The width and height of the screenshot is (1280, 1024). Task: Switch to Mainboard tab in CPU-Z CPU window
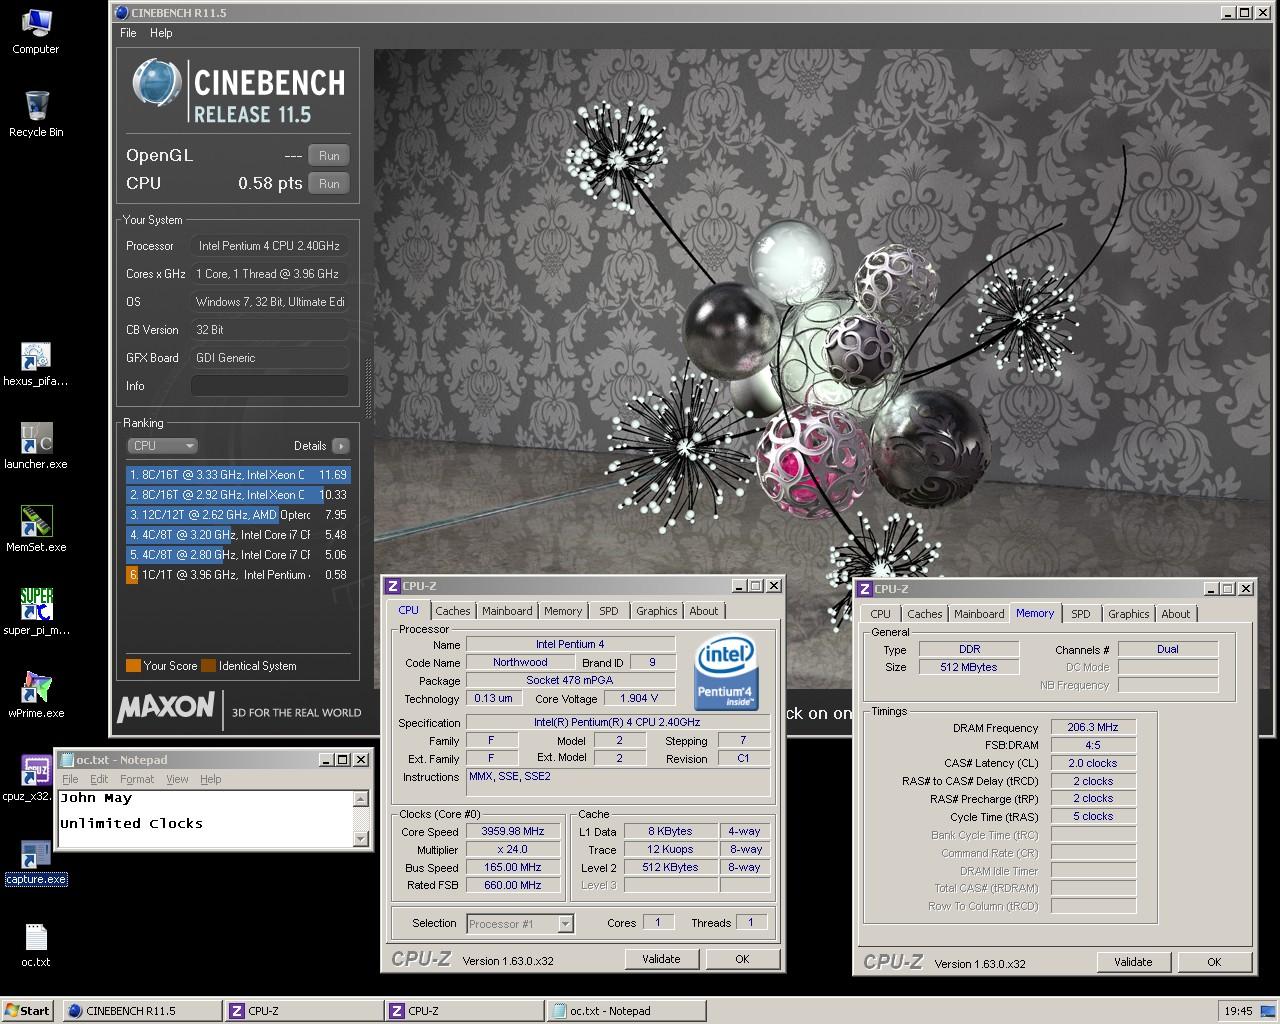point(507,611)
